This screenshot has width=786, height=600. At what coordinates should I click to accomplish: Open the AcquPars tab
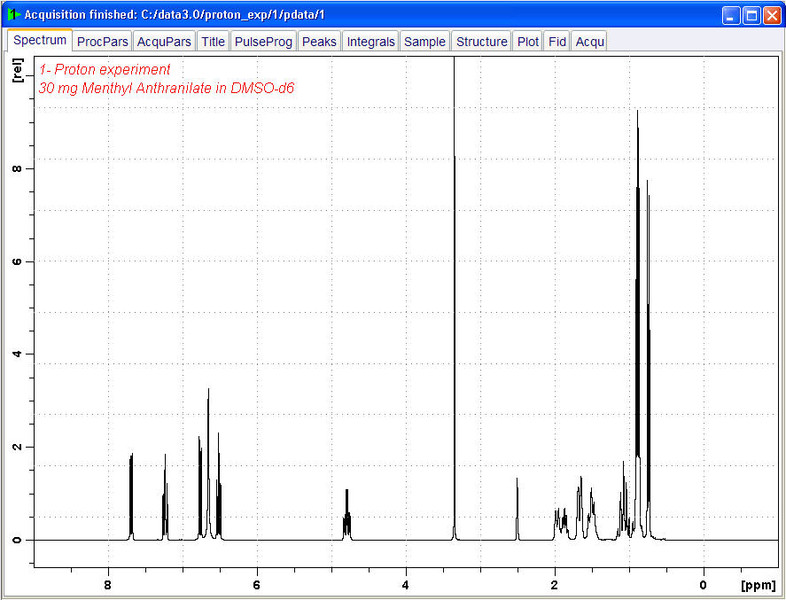pos(165,42)
